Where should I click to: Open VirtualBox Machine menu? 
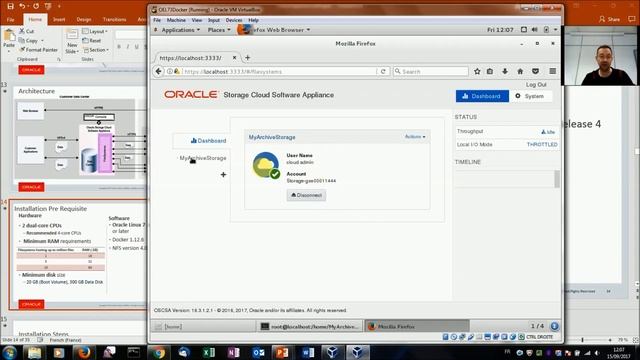pyautogui.click(x=176, y=20)
